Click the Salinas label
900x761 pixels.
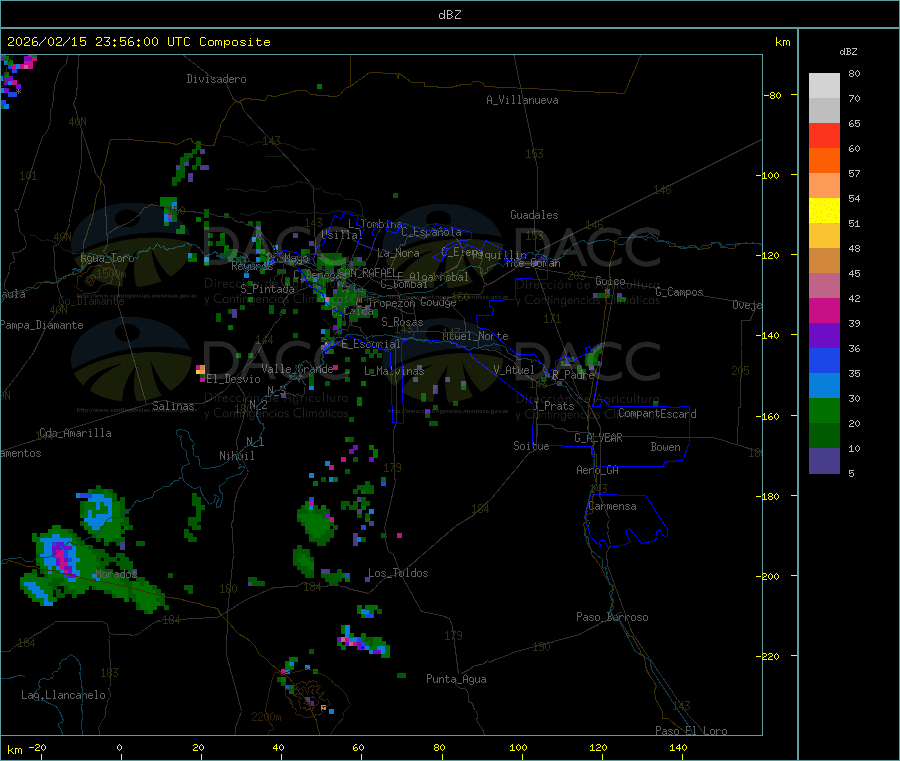[x=173, y=406]
